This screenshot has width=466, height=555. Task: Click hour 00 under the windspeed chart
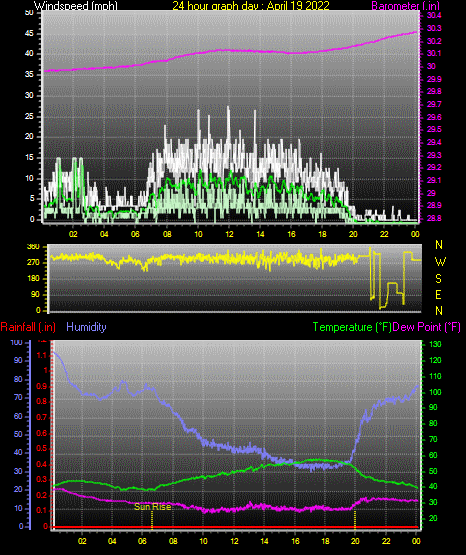(x=415, y=234)
